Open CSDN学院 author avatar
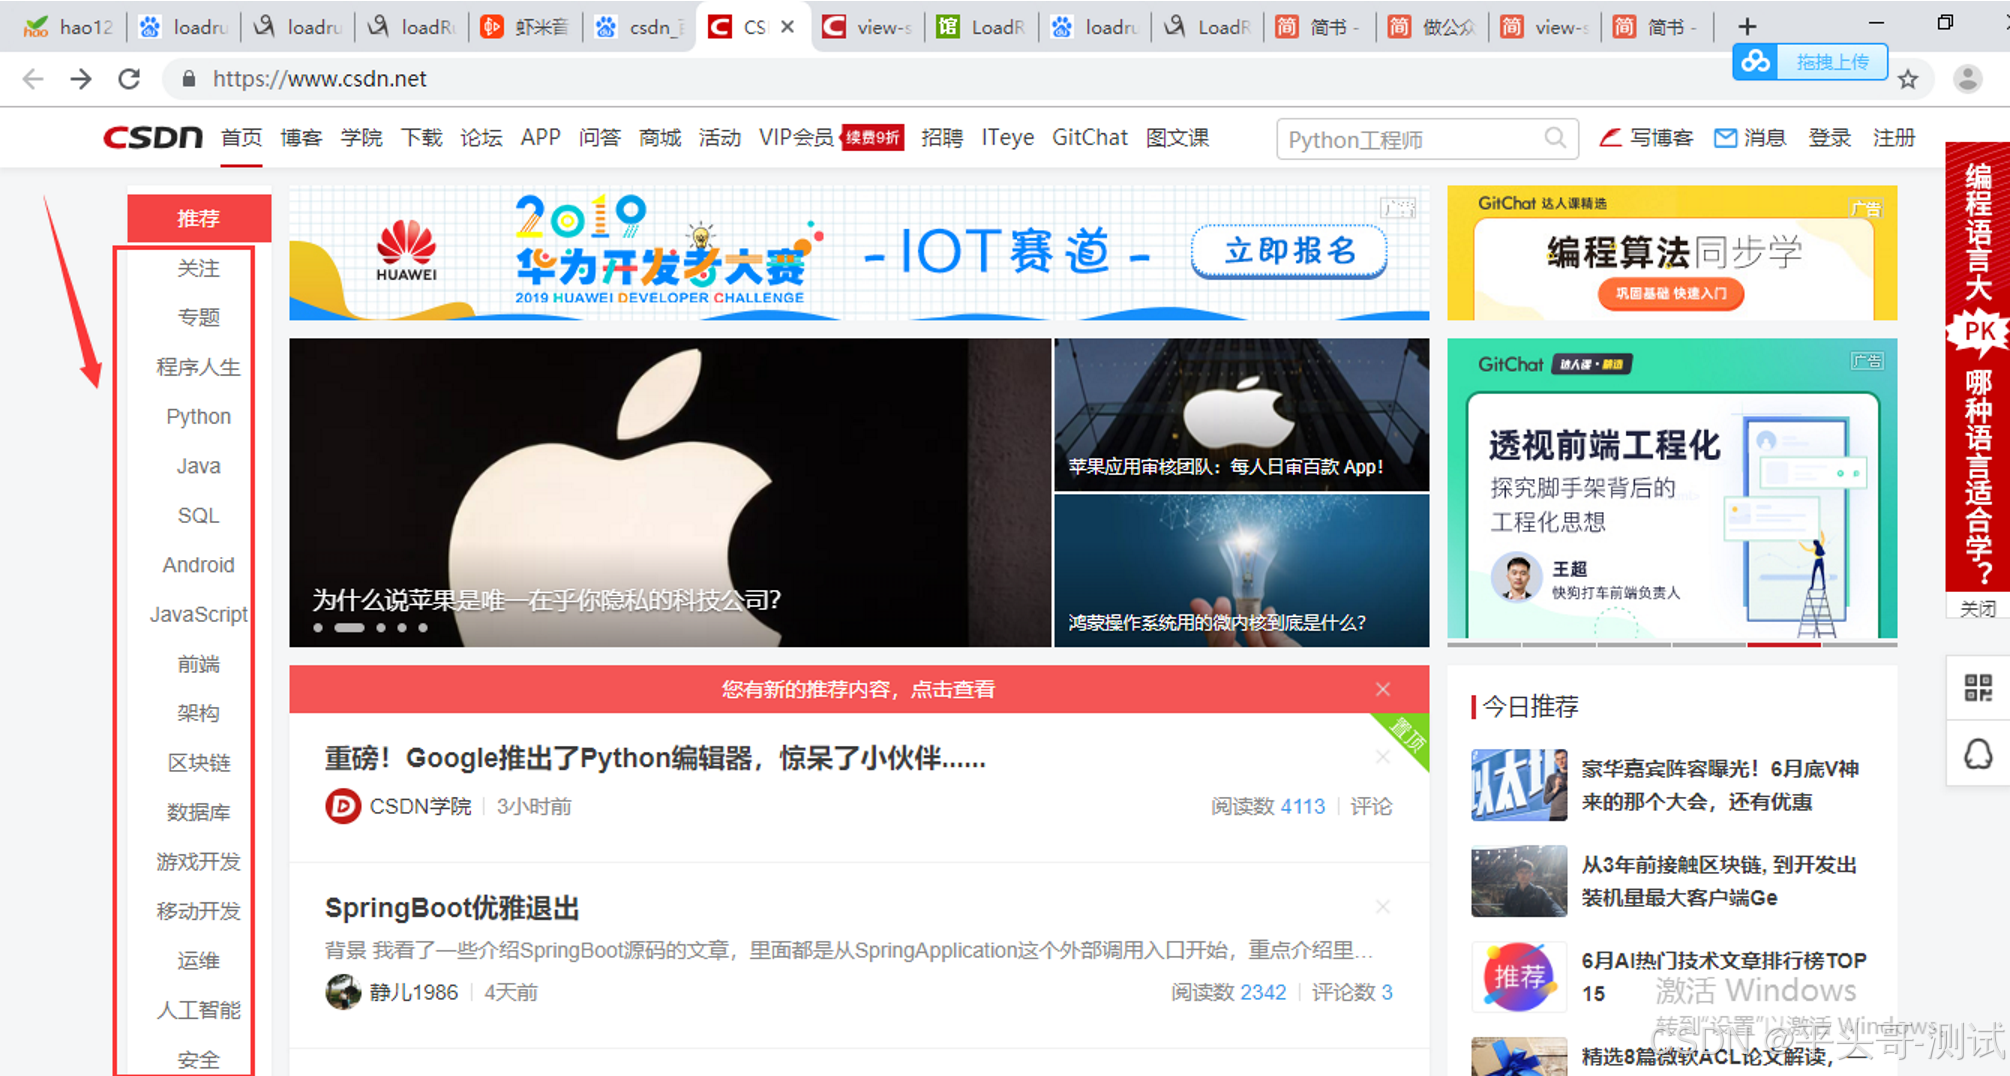The image size is (2010, 1076). click(343, 806)
